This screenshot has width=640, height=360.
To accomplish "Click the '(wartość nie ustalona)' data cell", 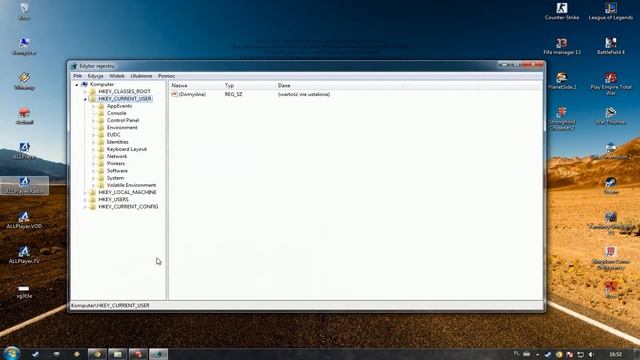I will 304,94.
